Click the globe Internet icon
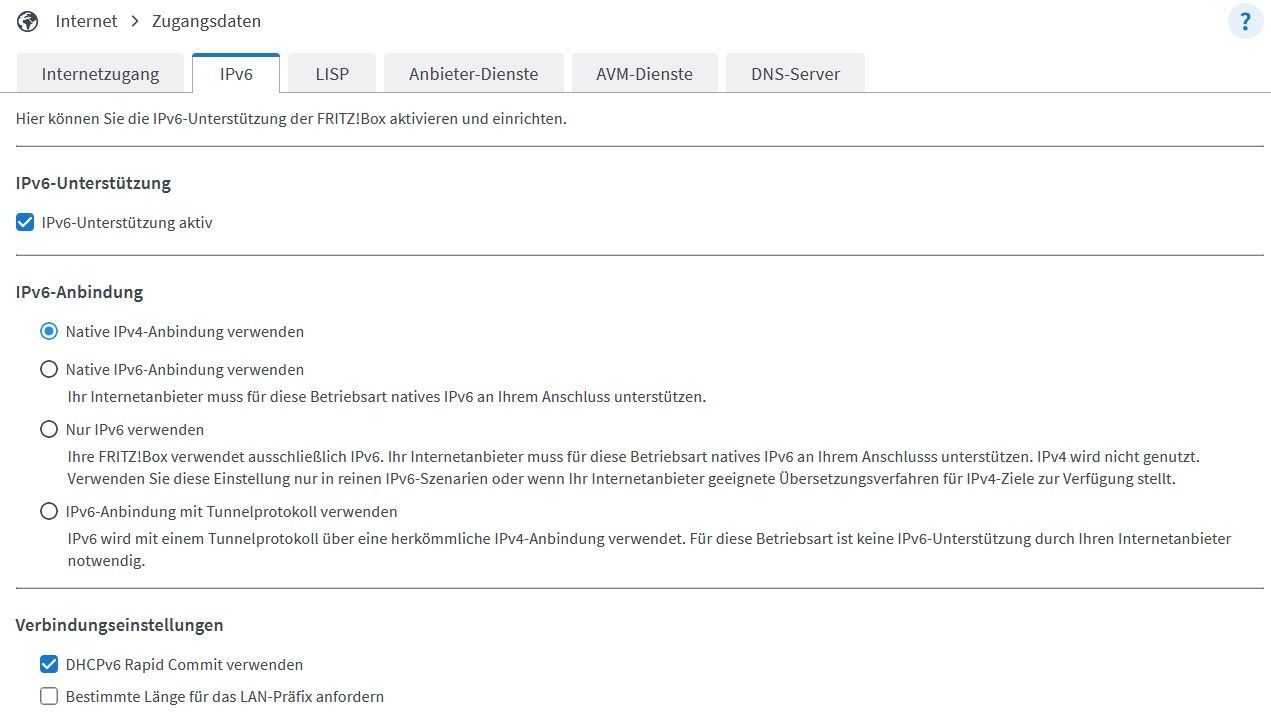1271x723 pixels. [x=28, y=21]
